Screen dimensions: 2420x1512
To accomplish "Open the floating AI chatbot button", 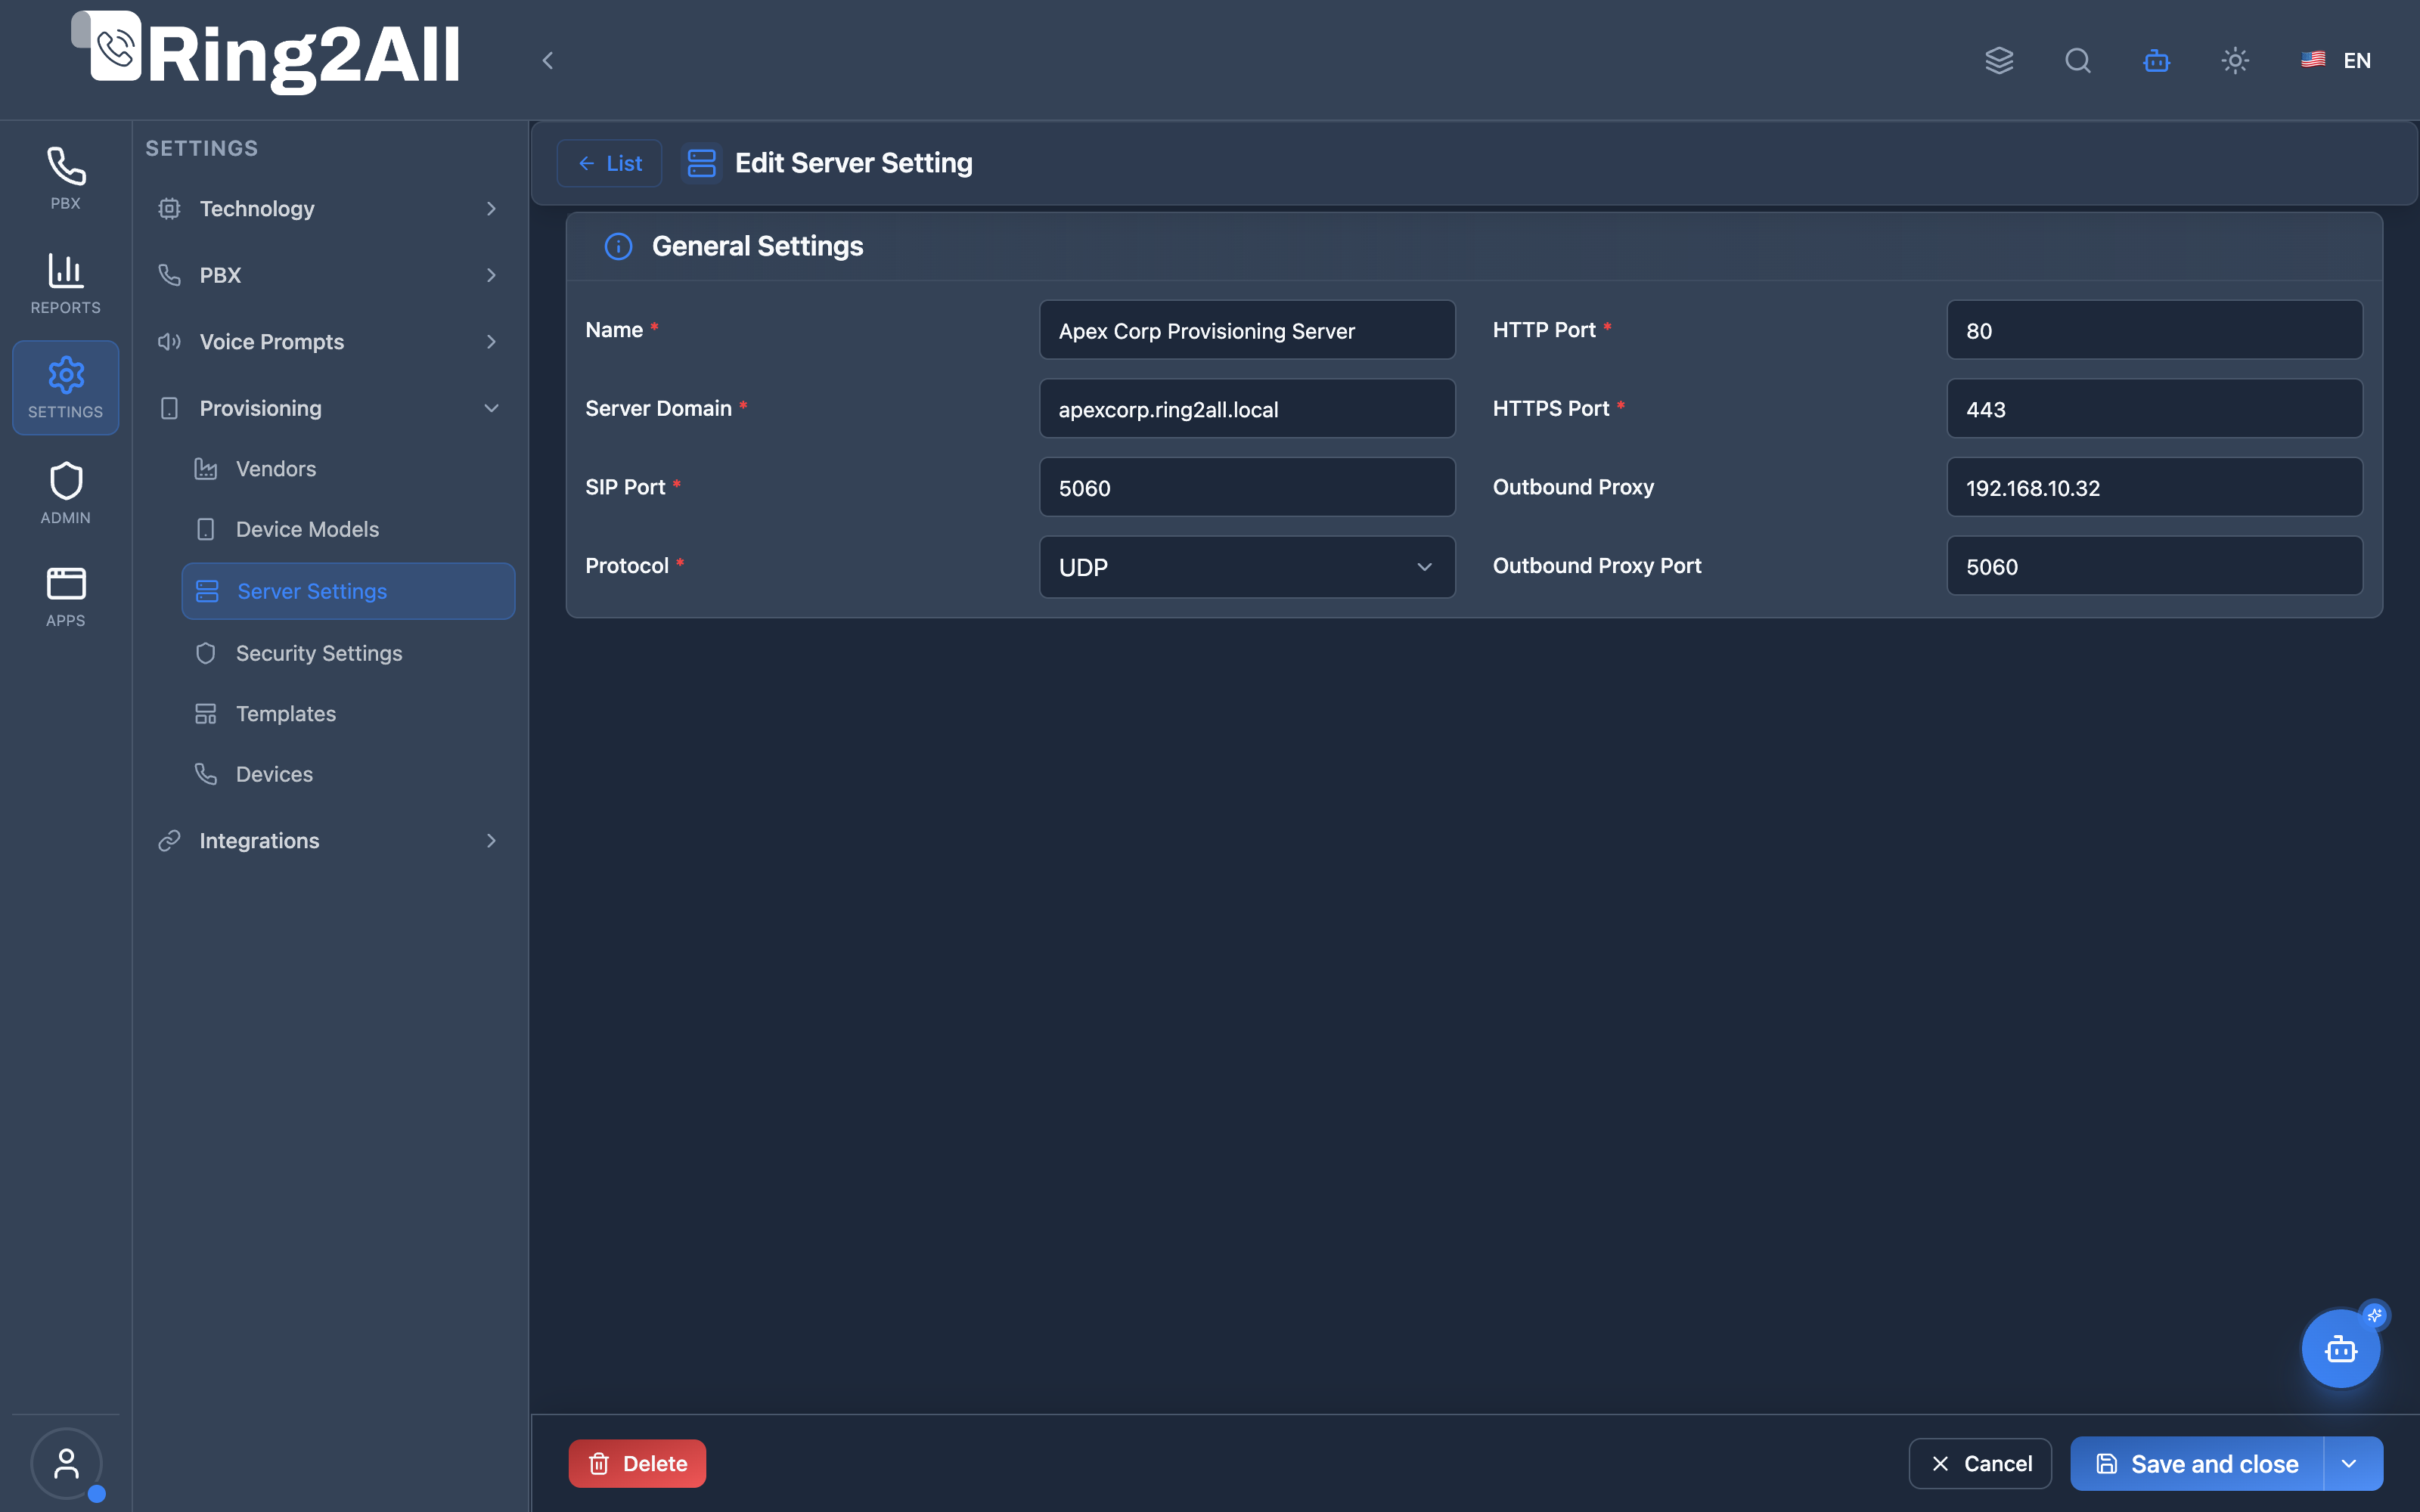I will coord(2340,1348).
